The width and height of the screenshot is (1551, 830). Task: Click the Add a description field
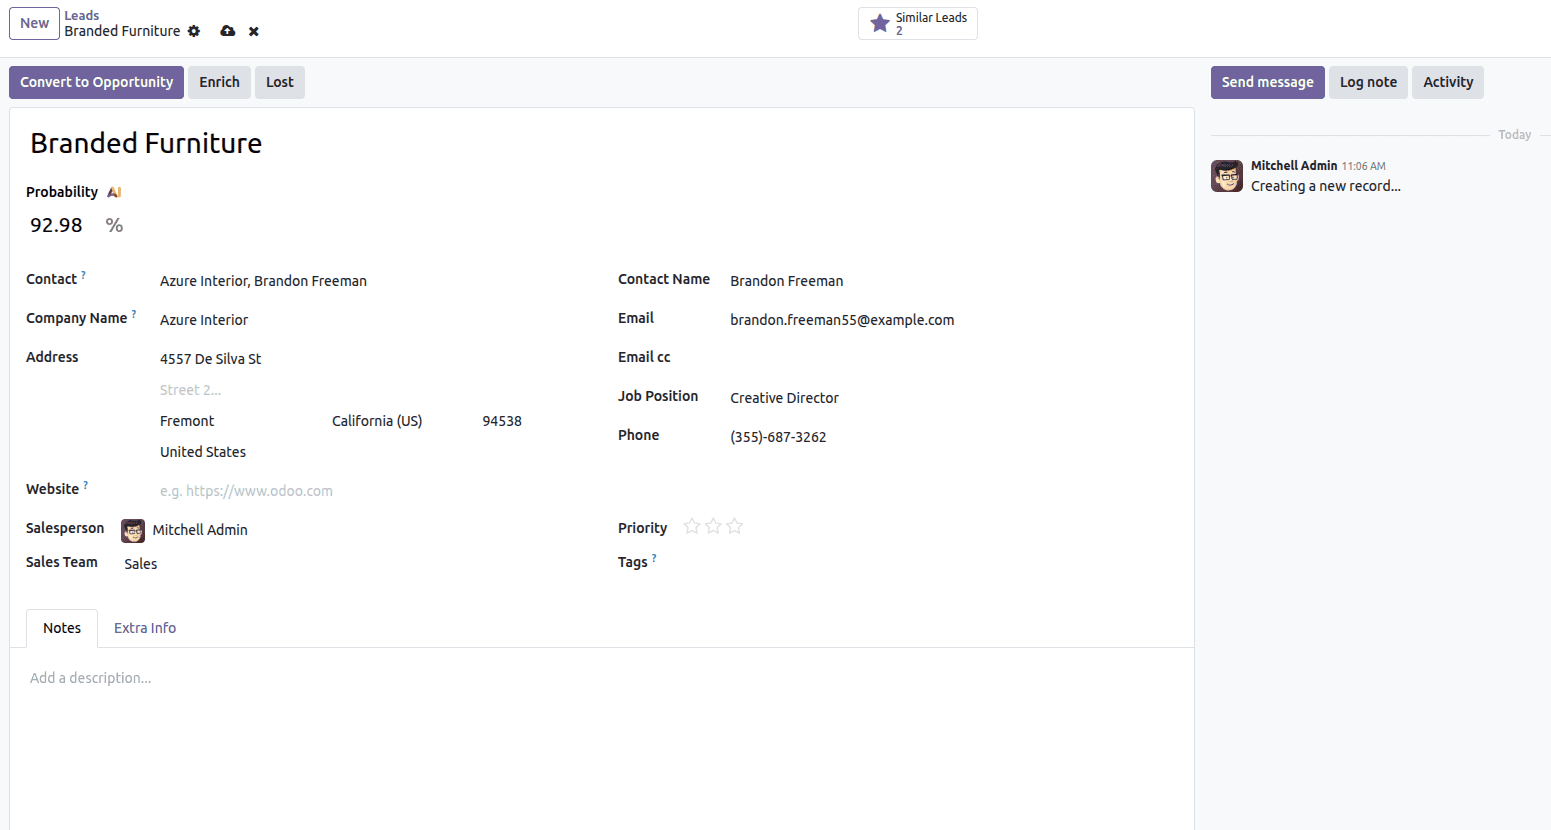tap(90, 677)
